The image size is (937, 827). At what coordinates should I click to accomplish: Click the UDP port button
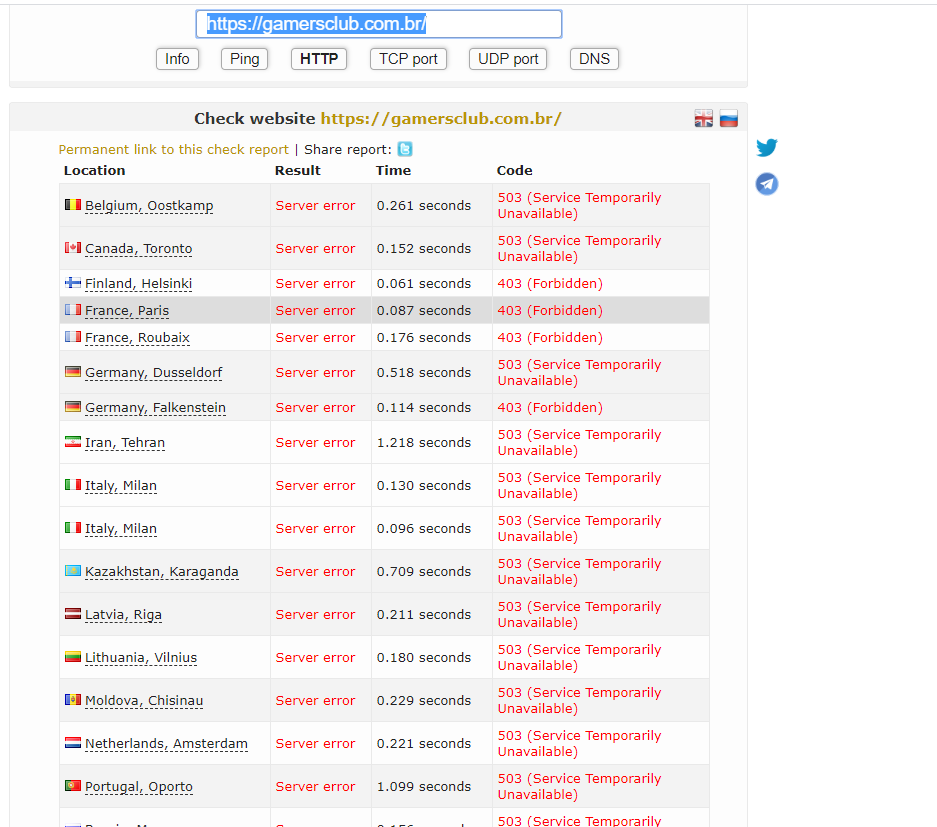[508, 59]
